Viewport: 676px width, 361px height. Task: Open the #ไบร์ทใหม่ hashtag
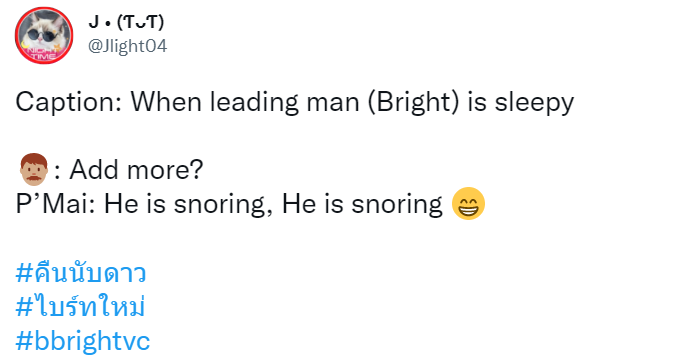pyautogui.click(x=80, y=306)
